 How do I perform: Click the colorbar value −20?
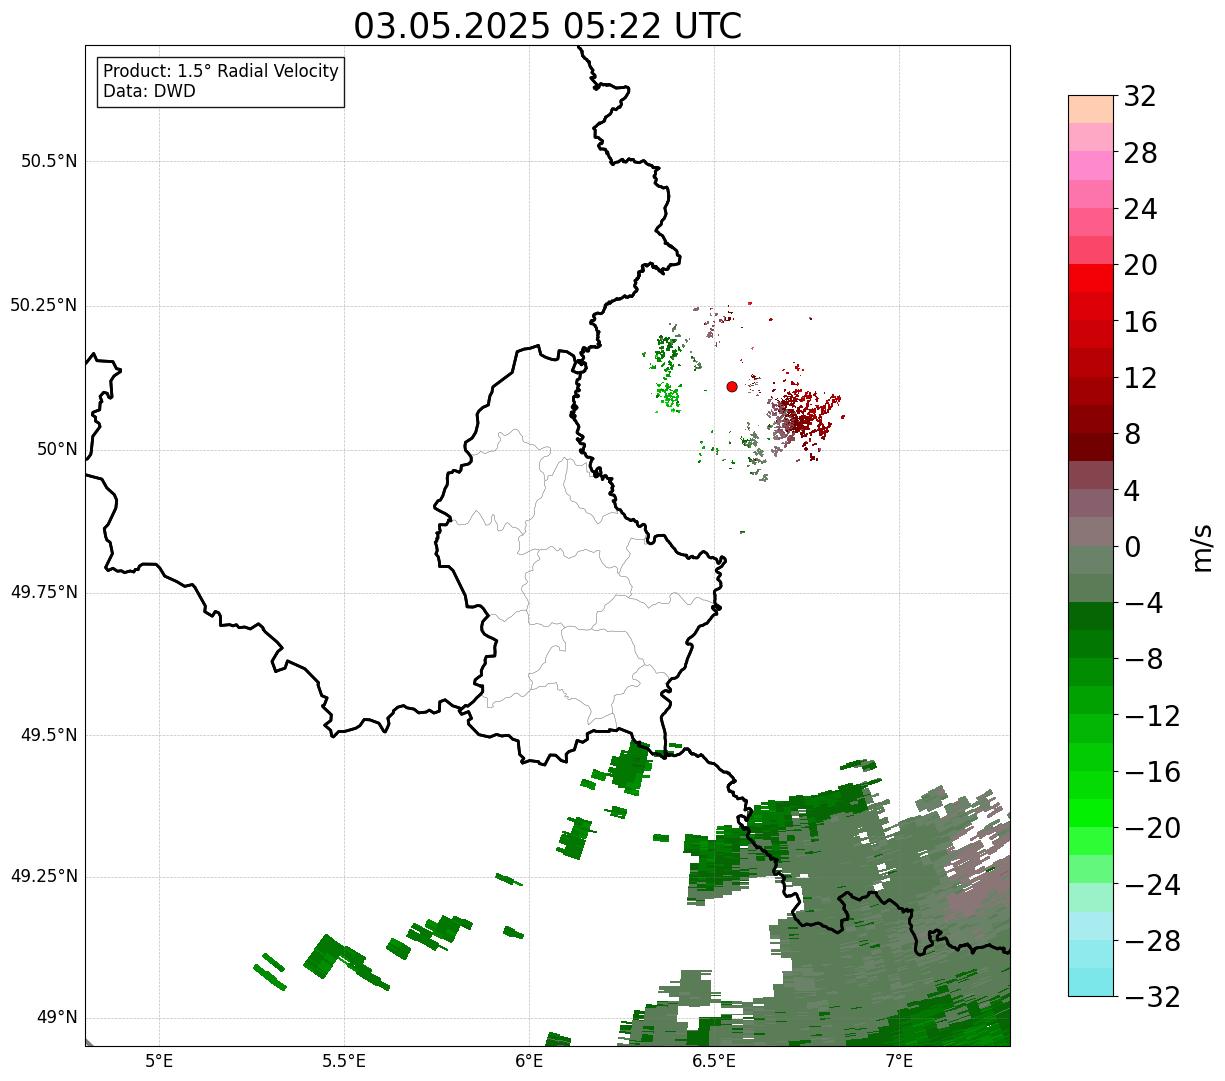tap(1152, 828)
